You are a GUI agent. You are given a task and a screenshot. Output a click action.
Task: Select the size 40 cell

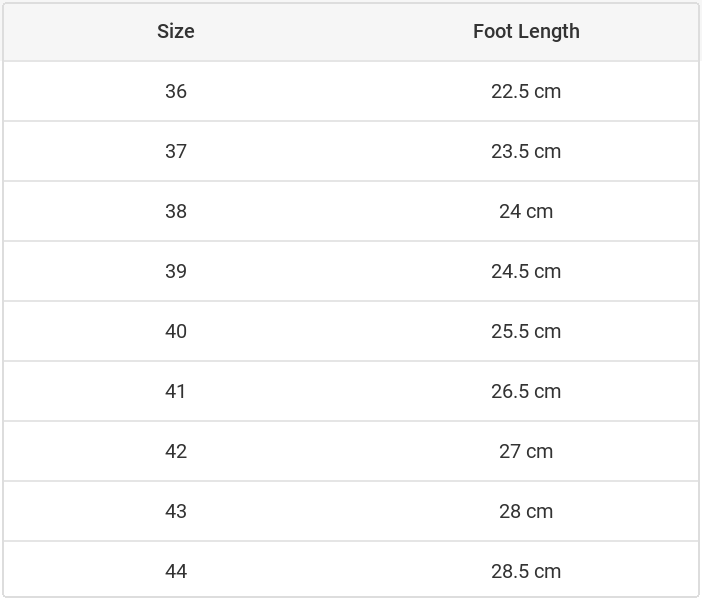176,331
